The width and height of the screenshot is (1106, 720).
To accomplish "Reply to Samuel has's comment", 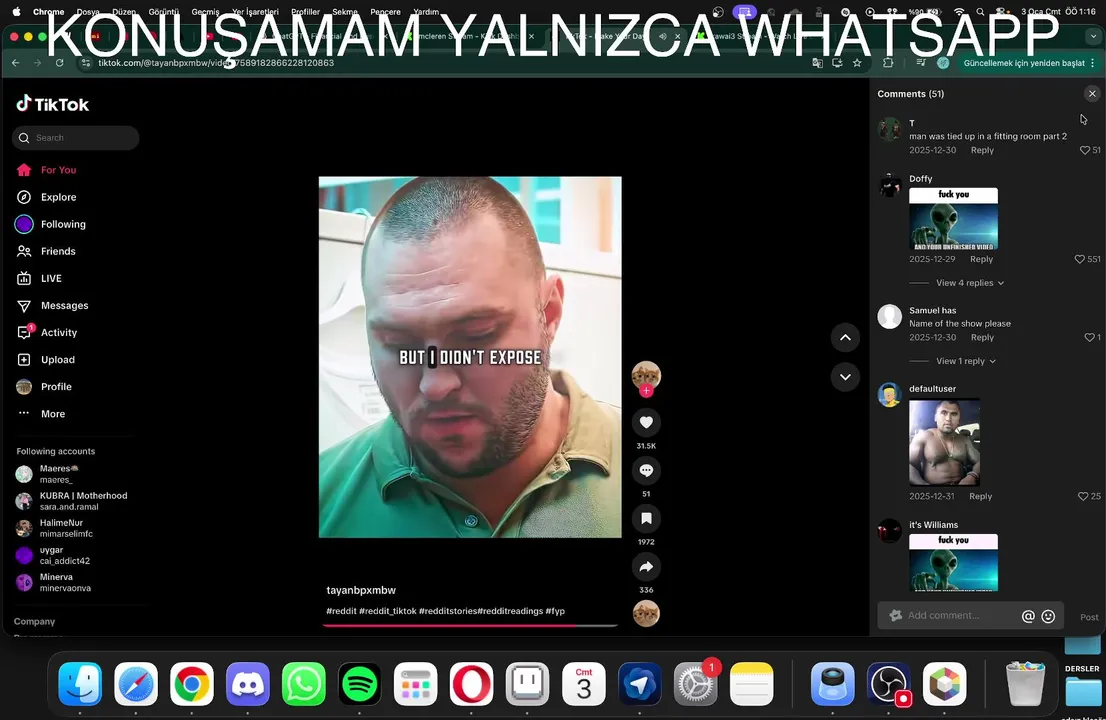I will (982, 338).
